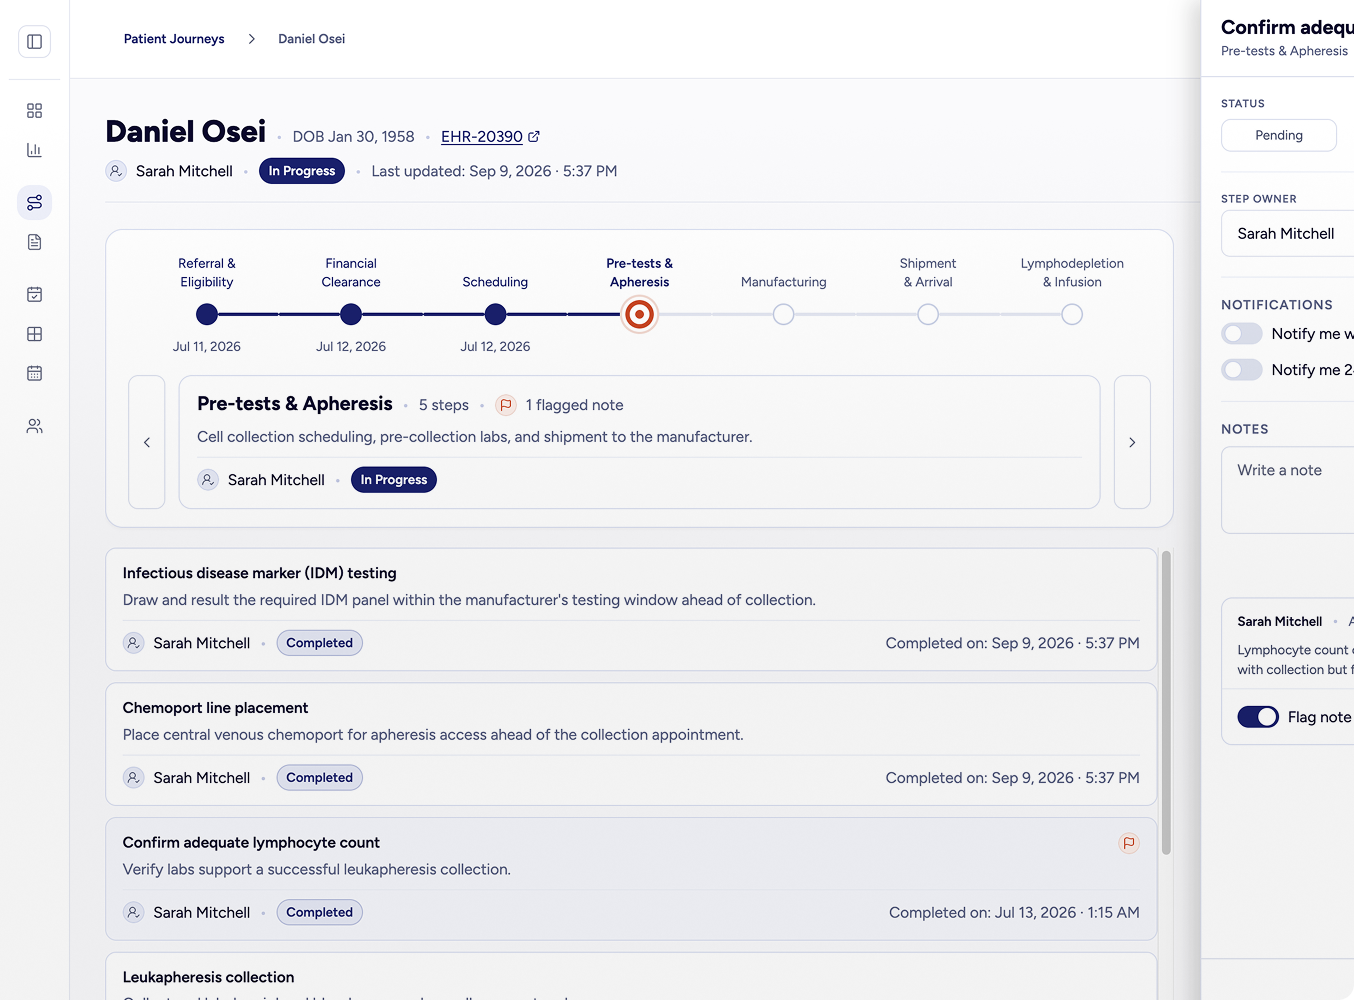This screenshot has width=1354, height=1000.
Task: Click the avatar icon beside Sarah Mitchell in header
Action: [x=116, y=171]
